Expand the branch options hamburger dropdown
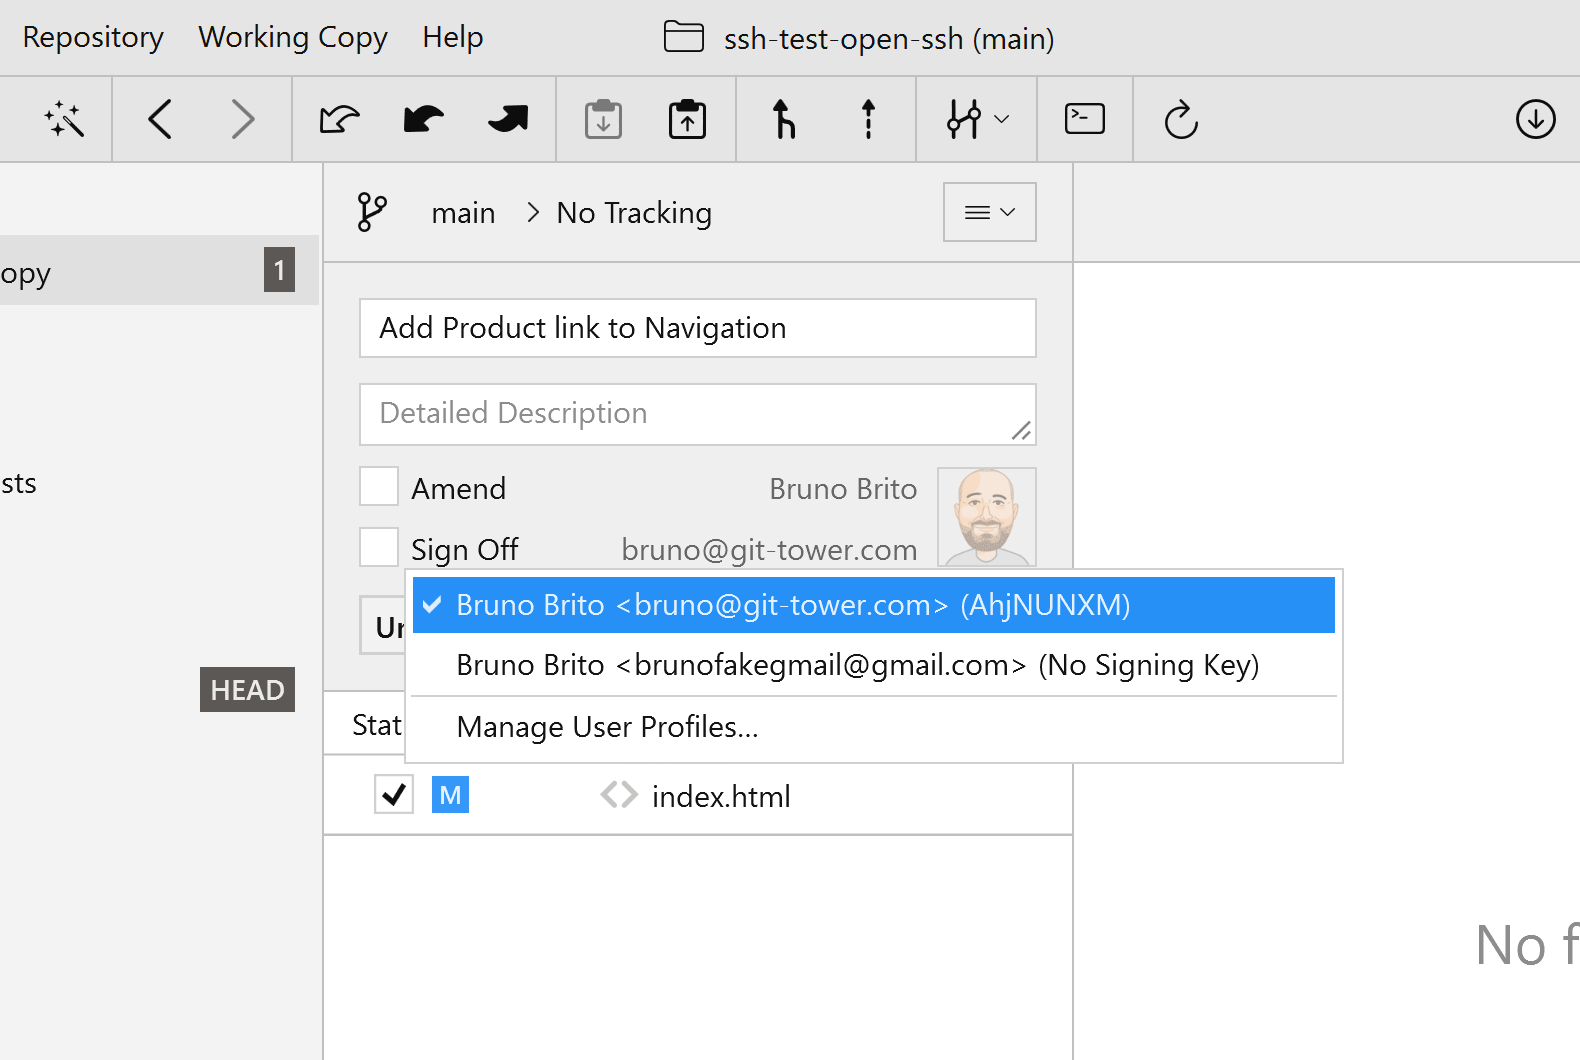 pyautogui.click(x=989, y=212)
